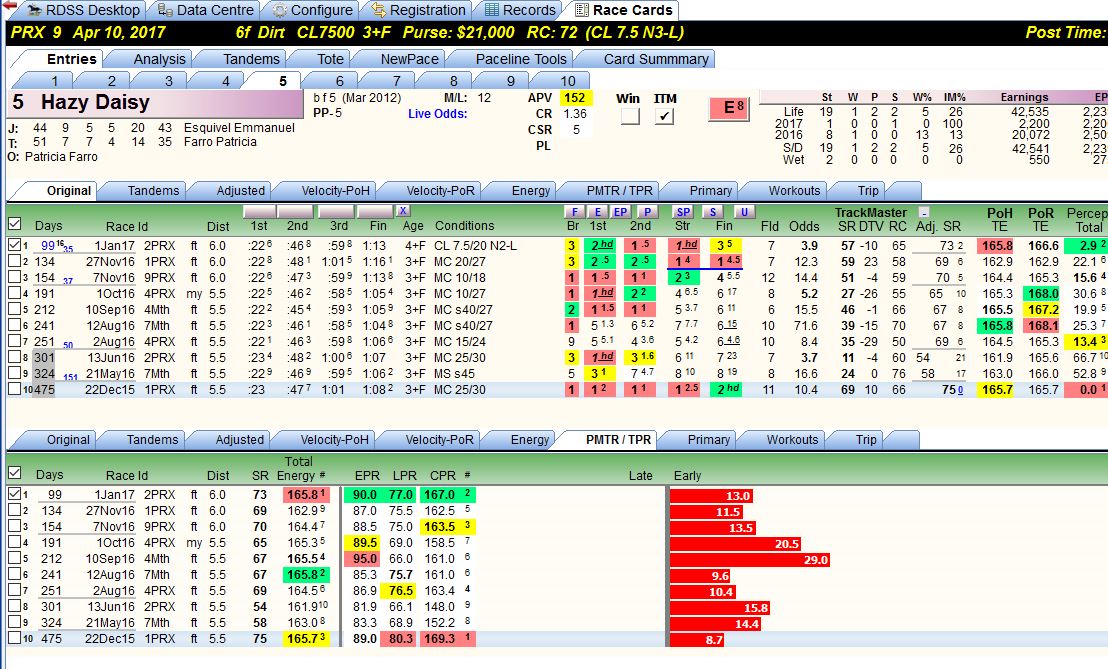
Task: Click the trainer name Farro Patricia
Action: 220,142
